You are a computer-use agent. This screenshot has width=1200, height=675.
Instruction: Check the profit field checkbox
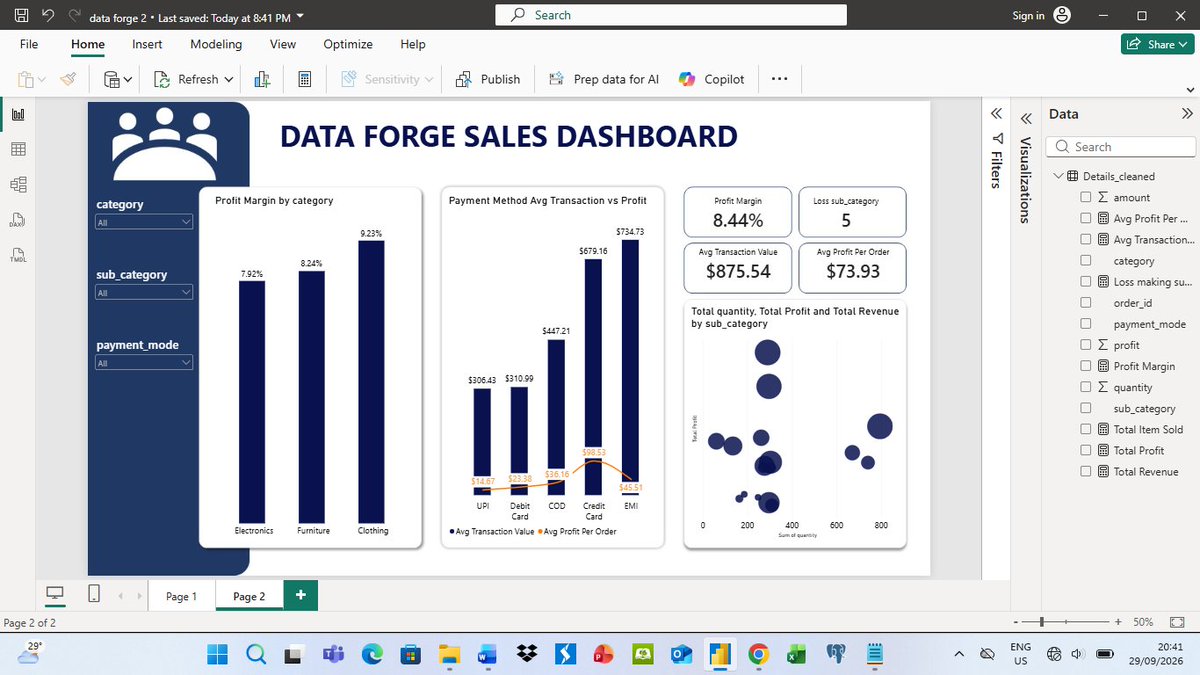tap(1085, 345)
